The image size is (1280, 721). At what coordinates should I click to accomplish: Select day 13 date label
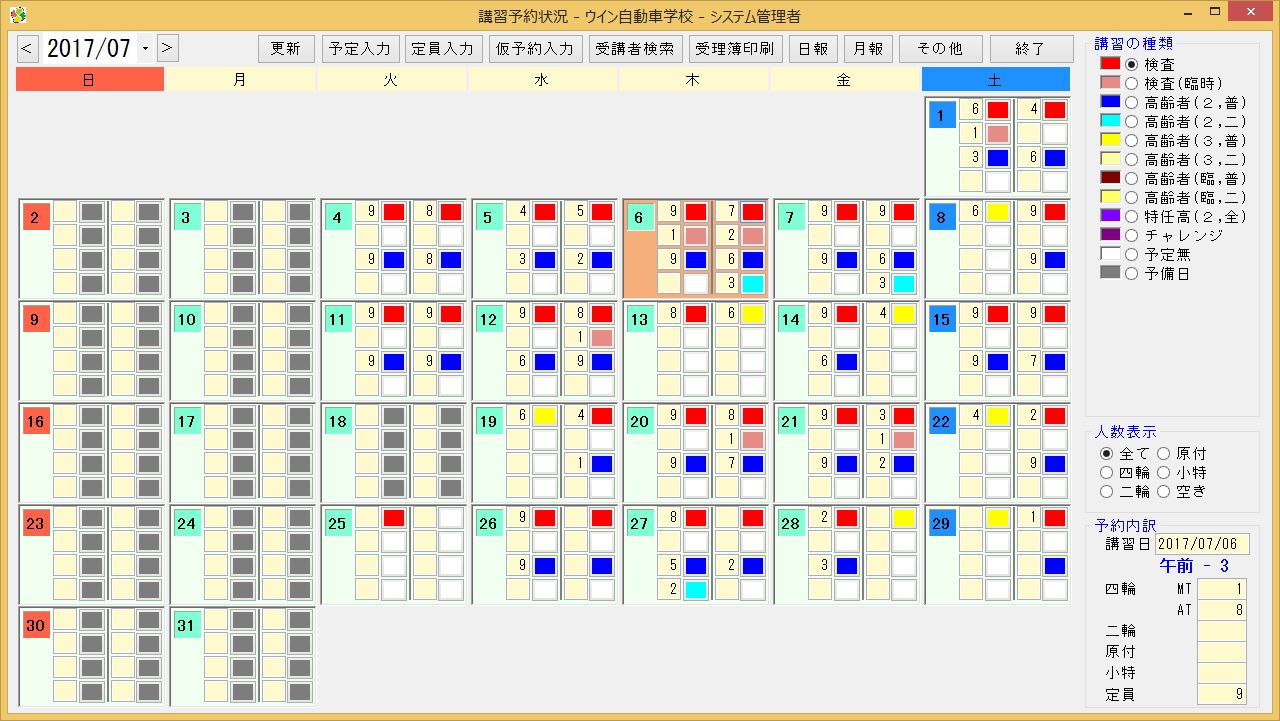point(639,320)
